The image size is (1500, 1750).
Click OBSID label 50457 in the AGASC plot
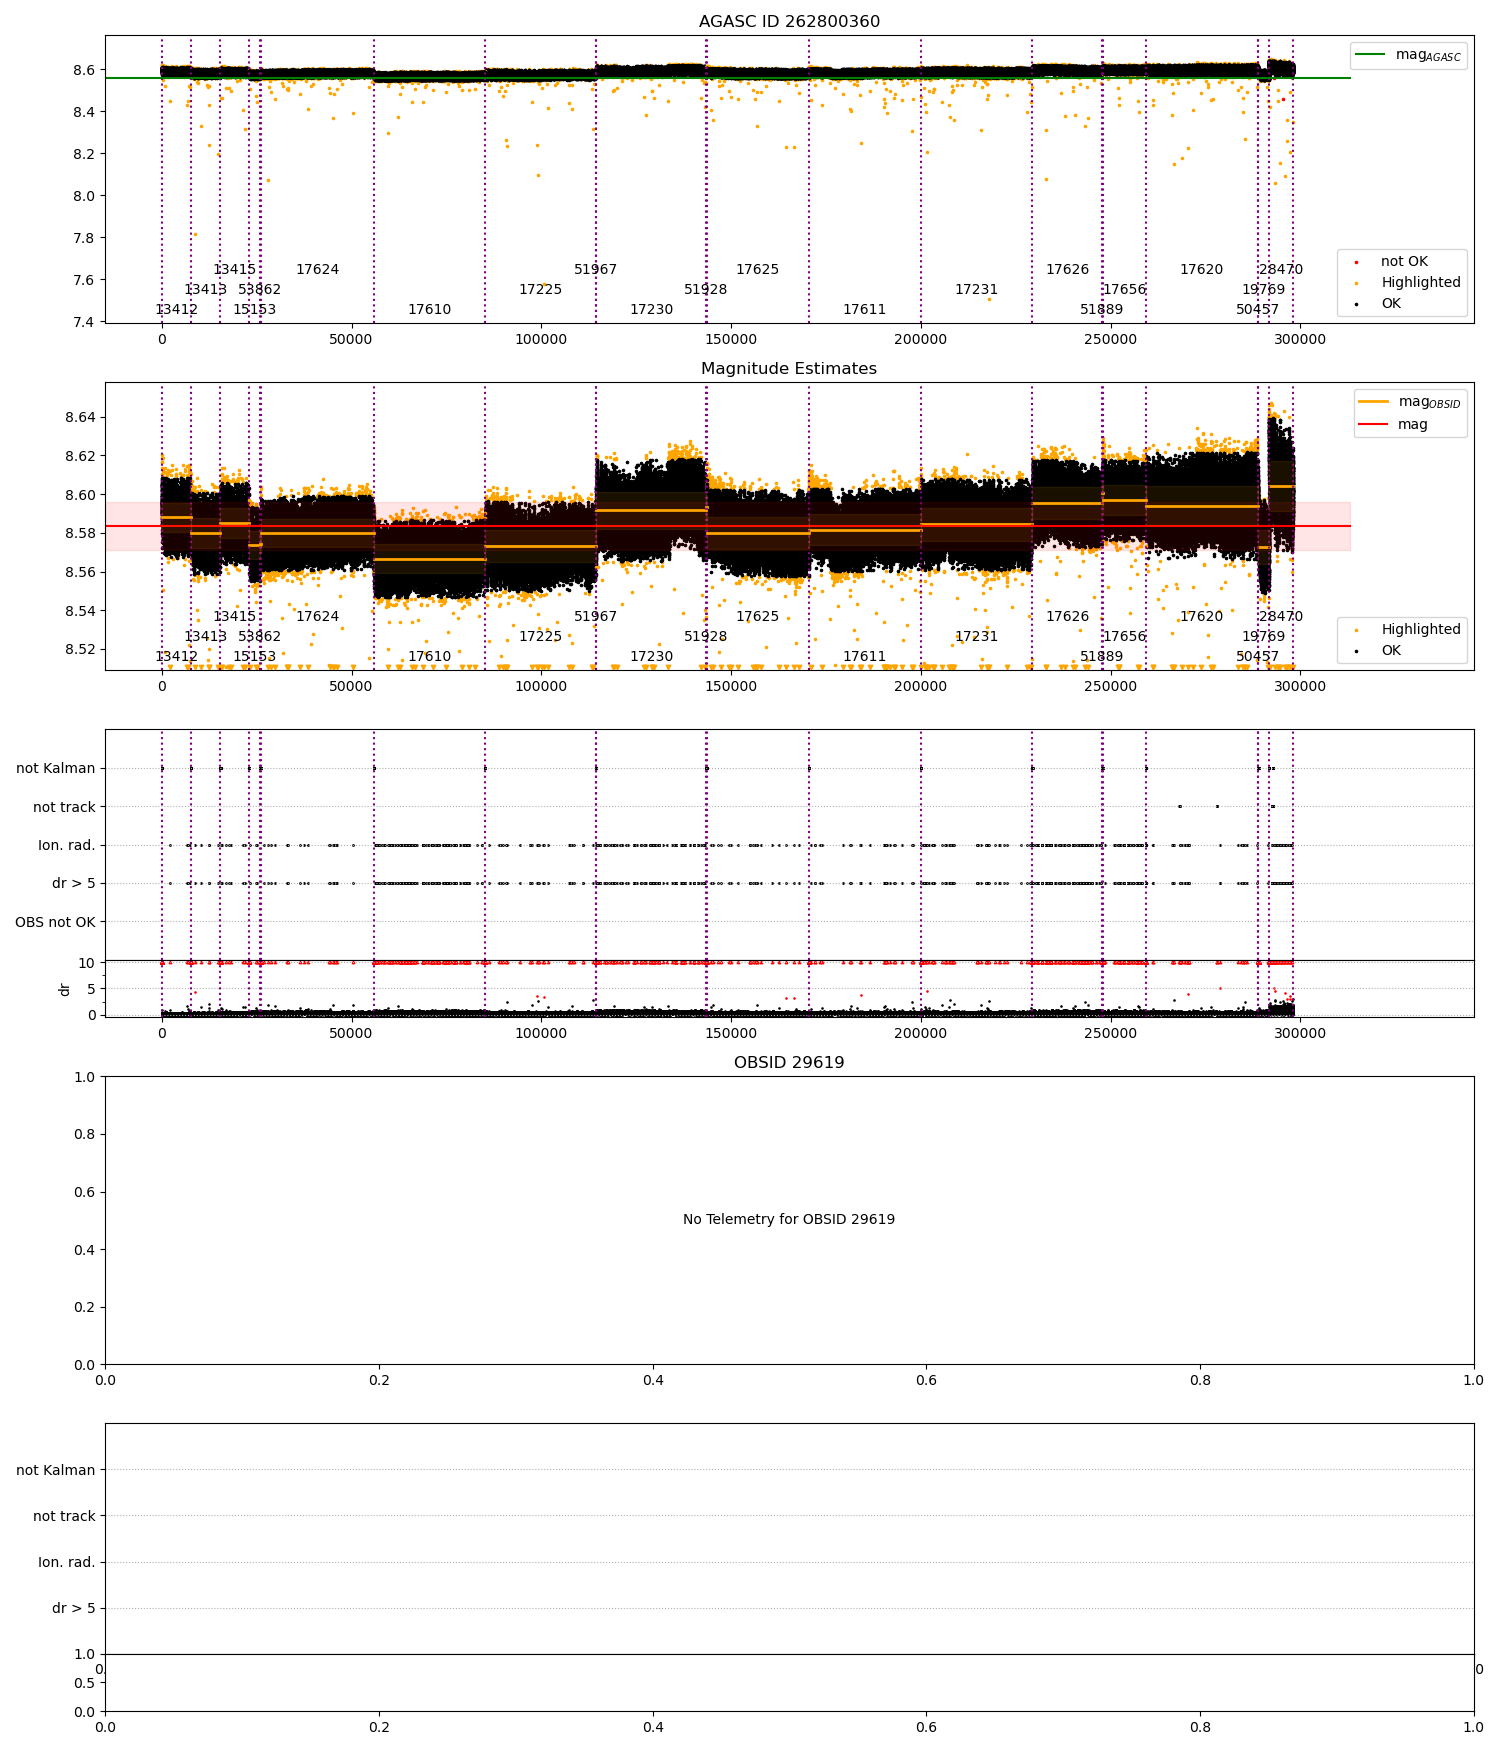(x=1257, y=310)
